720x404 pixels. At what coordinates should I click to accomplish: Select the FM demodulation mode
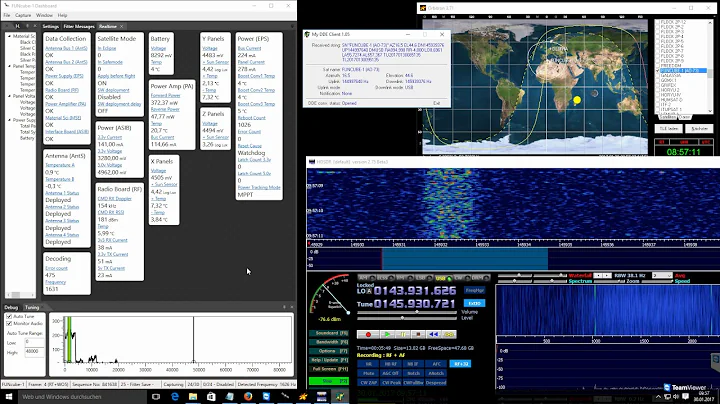(404, 278)
